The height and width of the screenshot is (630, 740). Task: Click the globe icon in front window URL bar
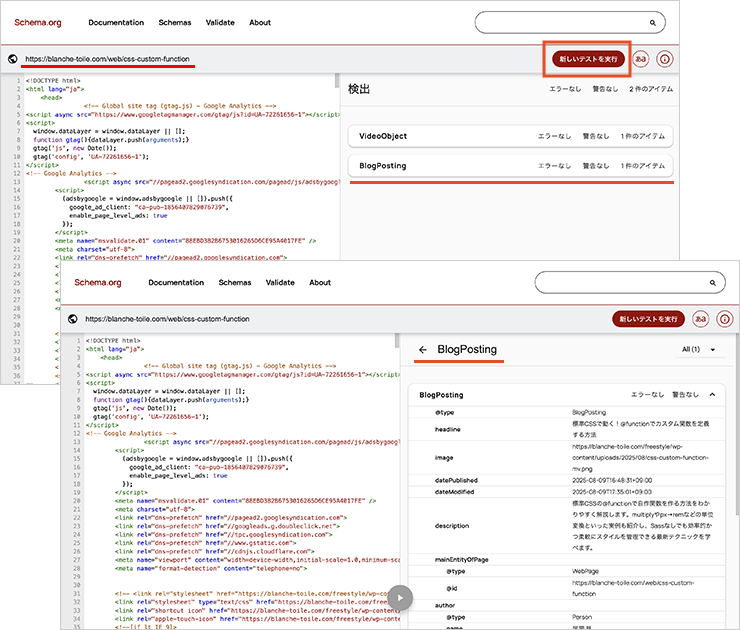73,319
